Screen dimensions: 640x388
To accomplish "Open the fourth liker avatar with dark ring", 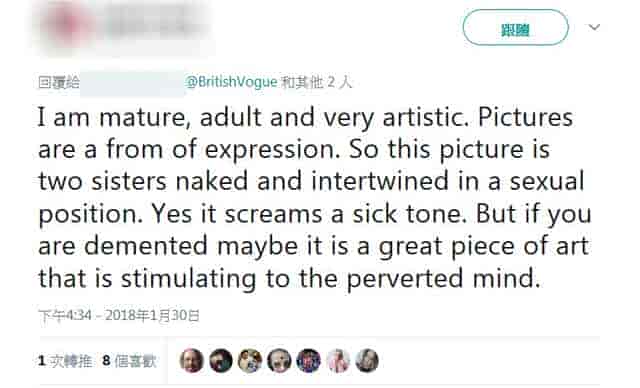I will click(279, 361).
